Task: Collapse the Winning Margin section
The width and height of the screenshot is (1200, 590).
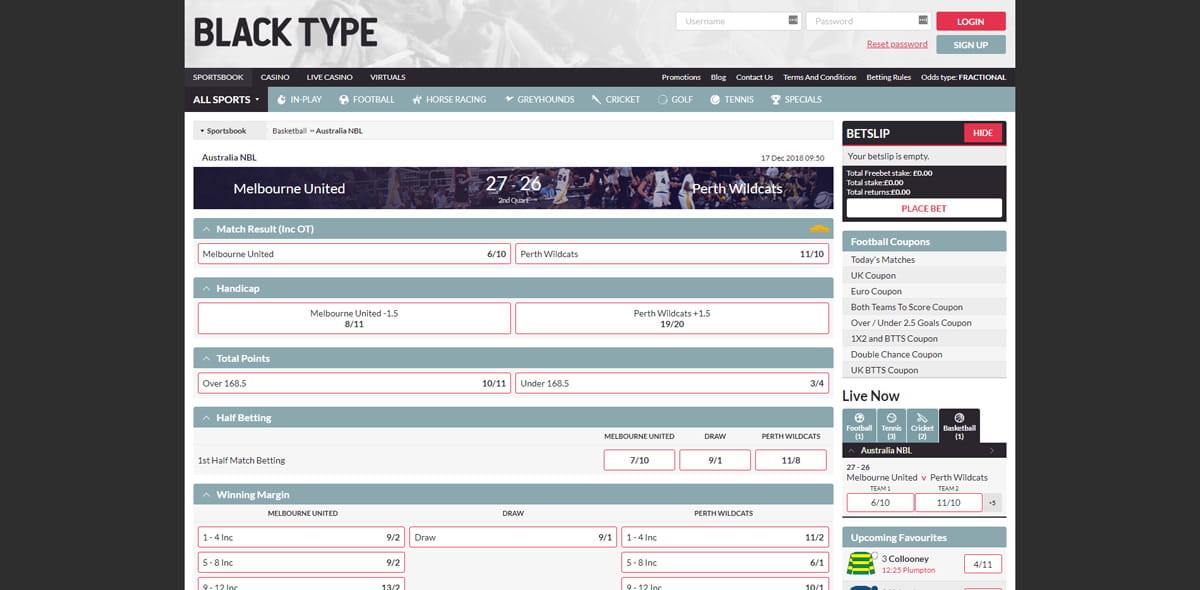Action: [x=206, y=494]
